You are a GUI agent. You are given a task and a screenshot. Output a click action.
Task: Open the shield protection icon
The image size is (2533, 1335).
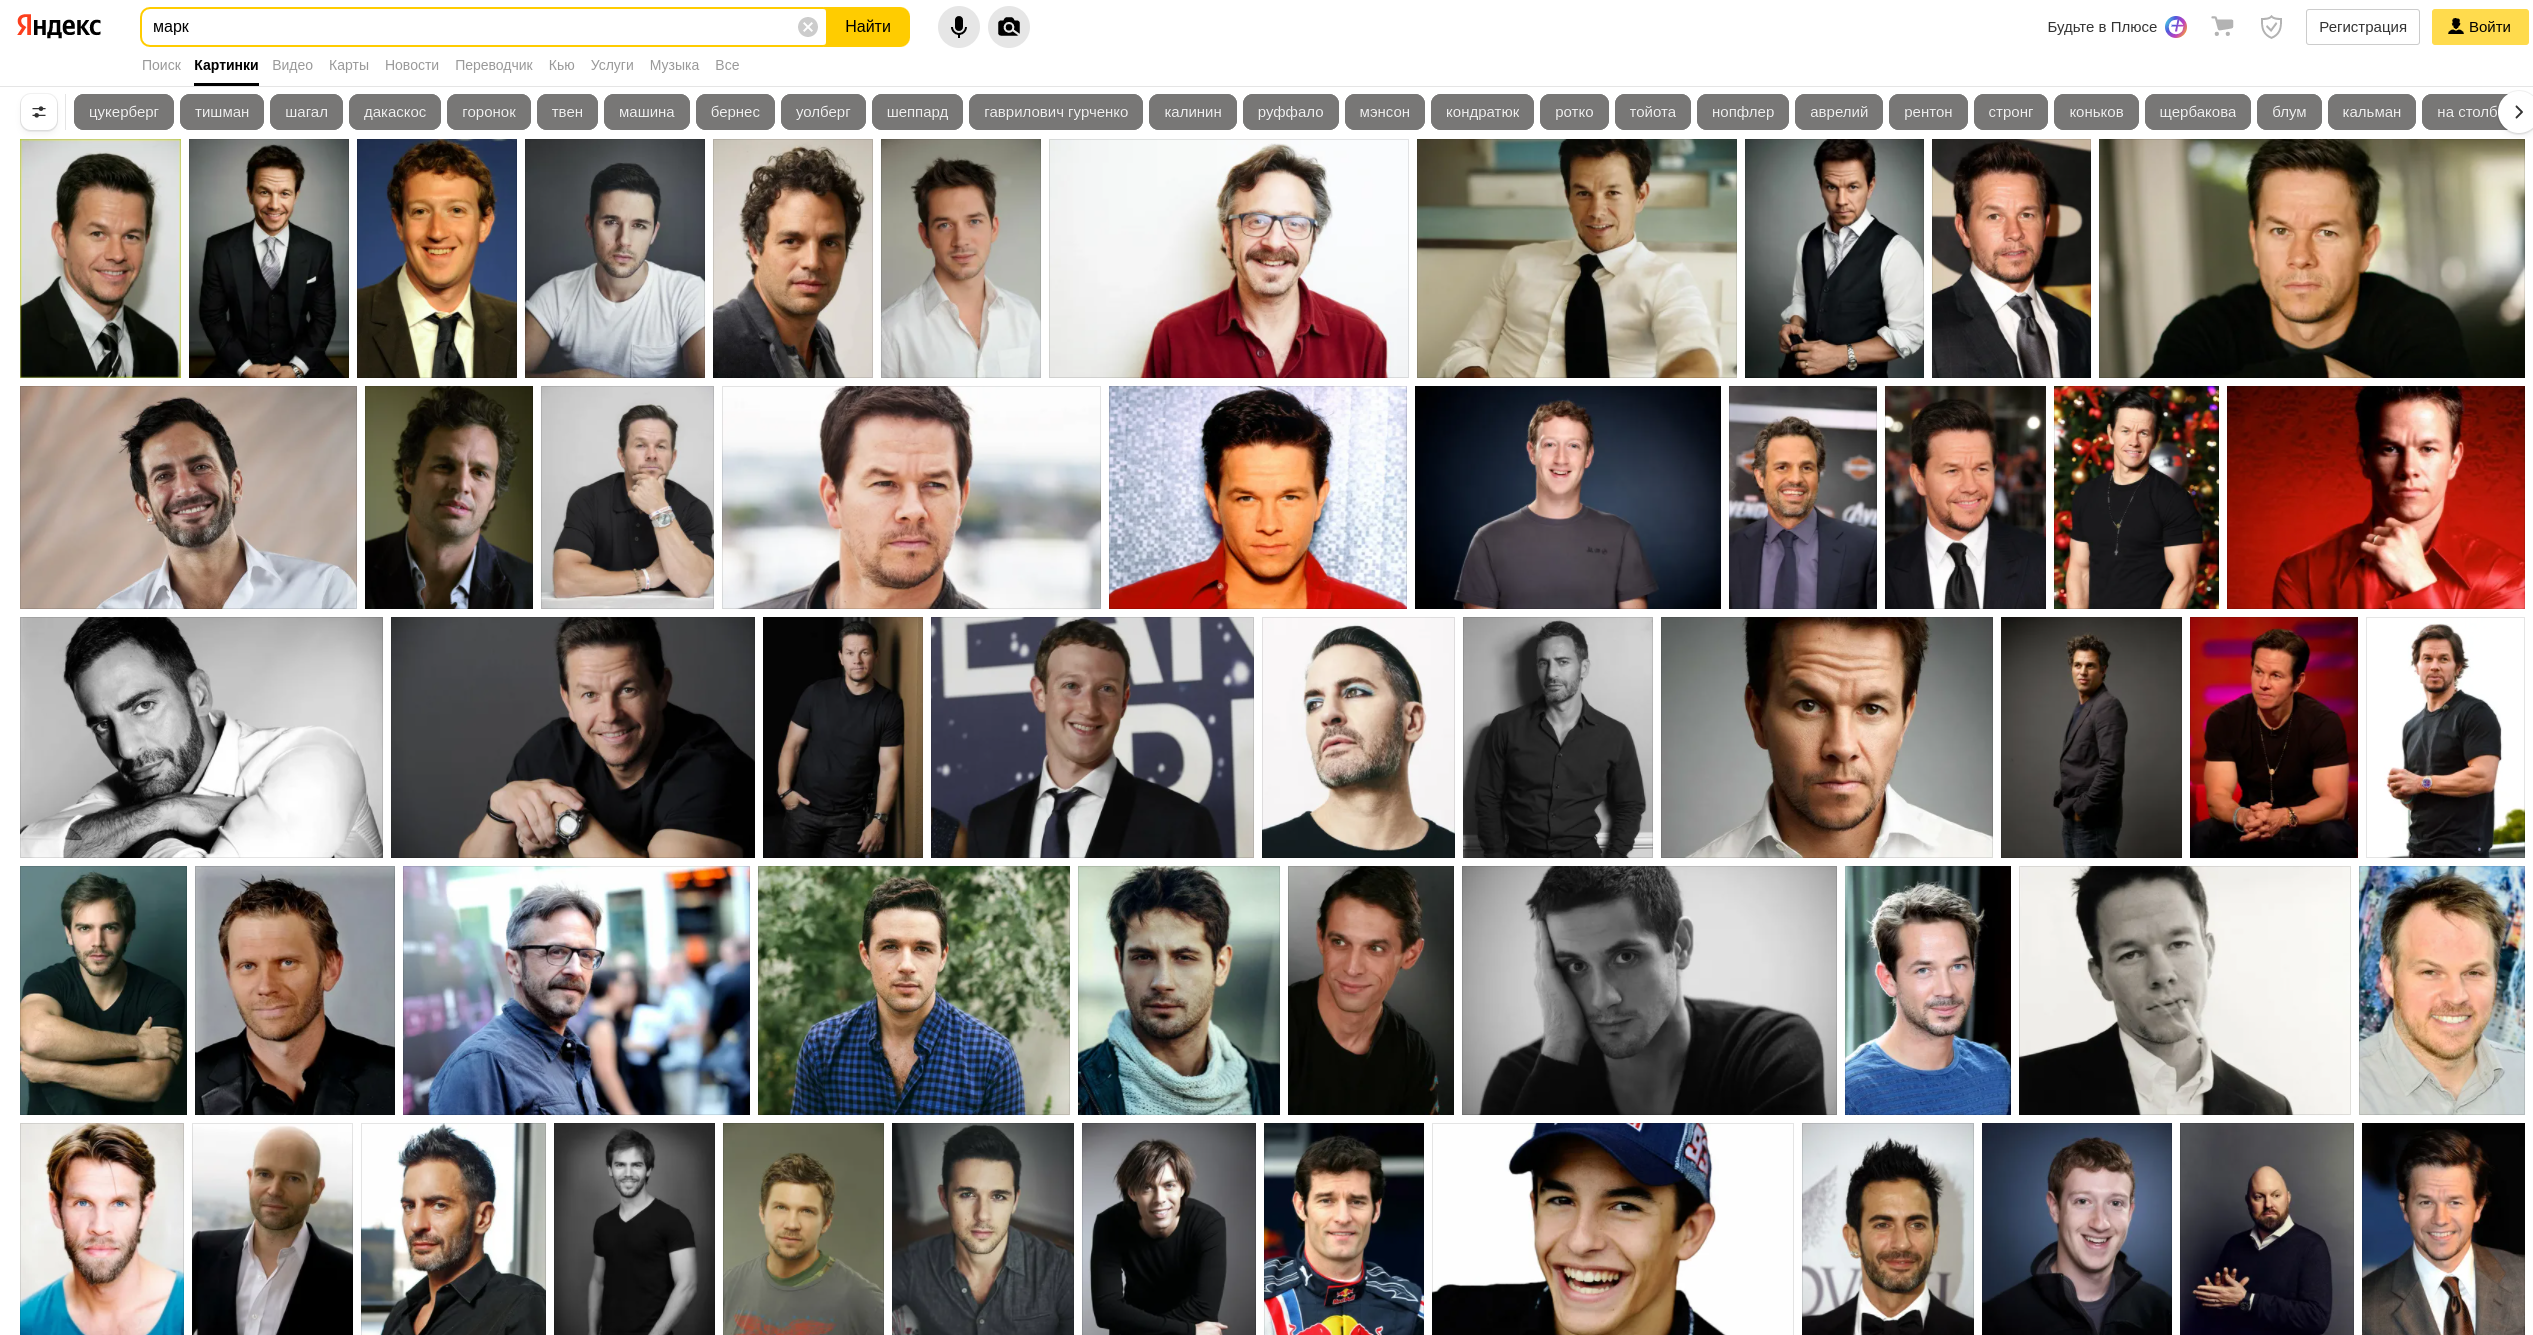[x=2271, y=27]
